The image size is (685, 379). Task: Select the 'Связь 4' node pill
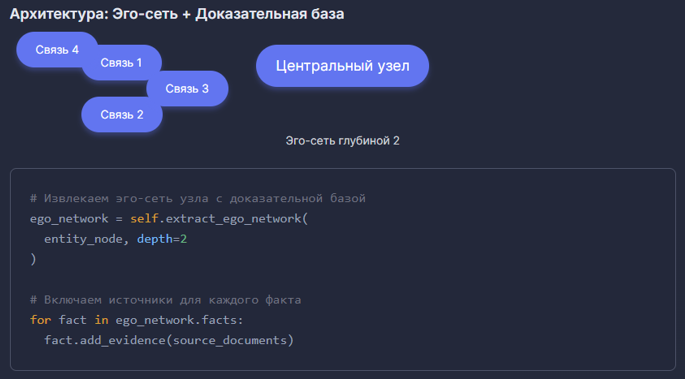click(57, 50)
